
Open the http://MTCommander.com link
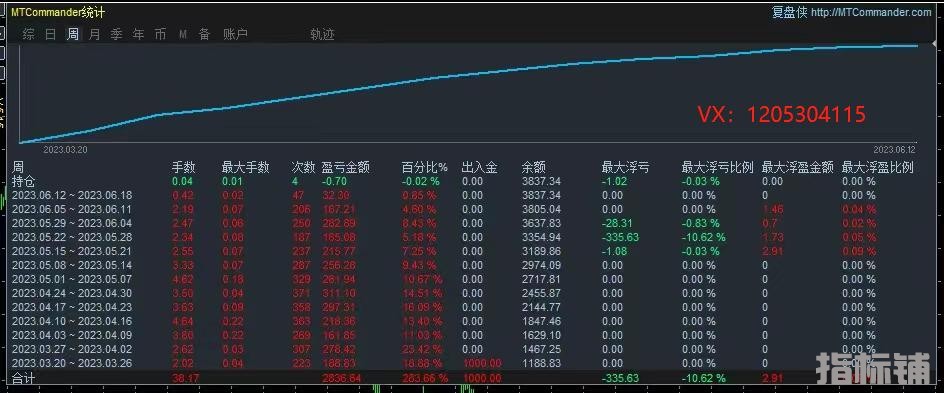point(871,12)
